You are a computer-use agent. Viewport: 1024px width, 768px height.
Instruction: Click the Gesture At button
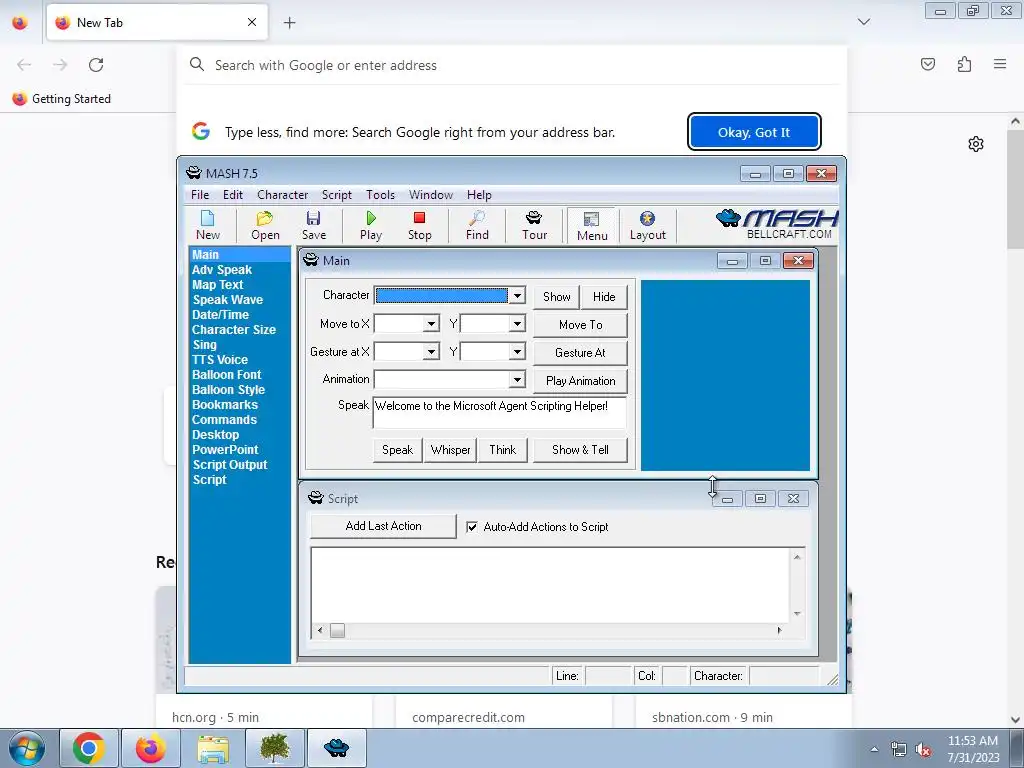tap(581, 353)
